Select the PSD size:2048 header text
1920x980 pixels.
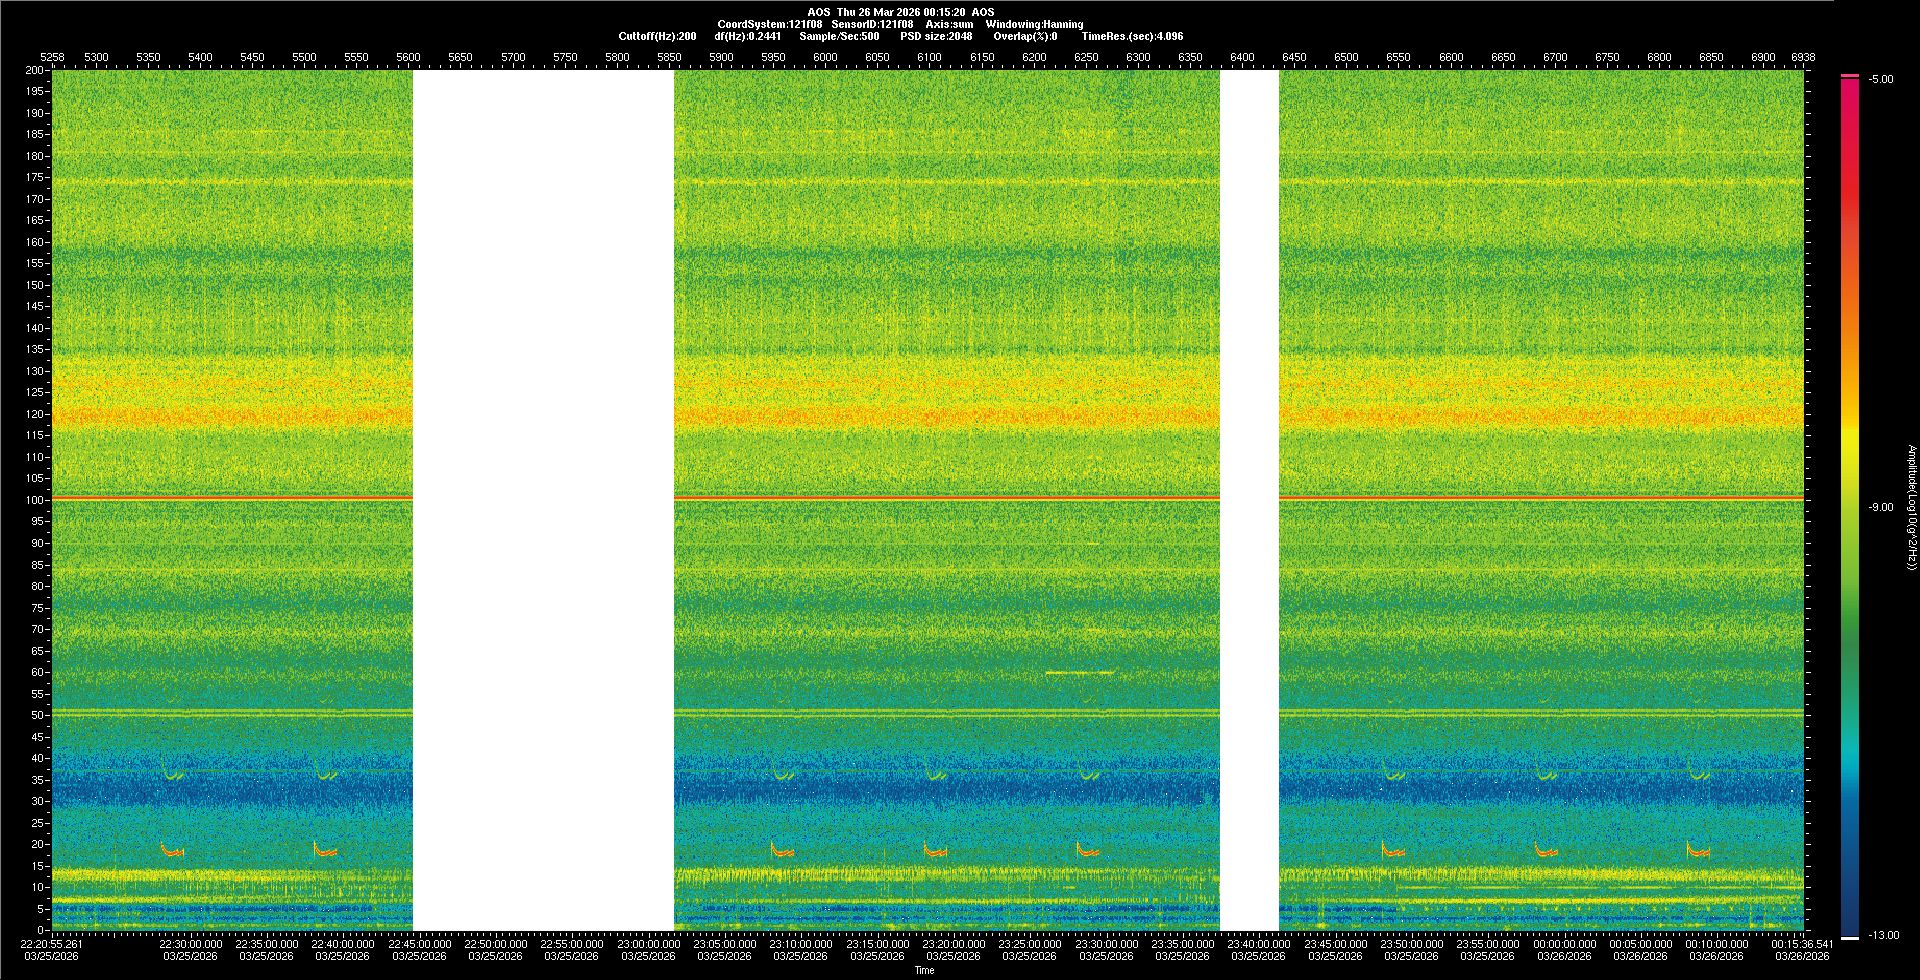click(936, 36)
